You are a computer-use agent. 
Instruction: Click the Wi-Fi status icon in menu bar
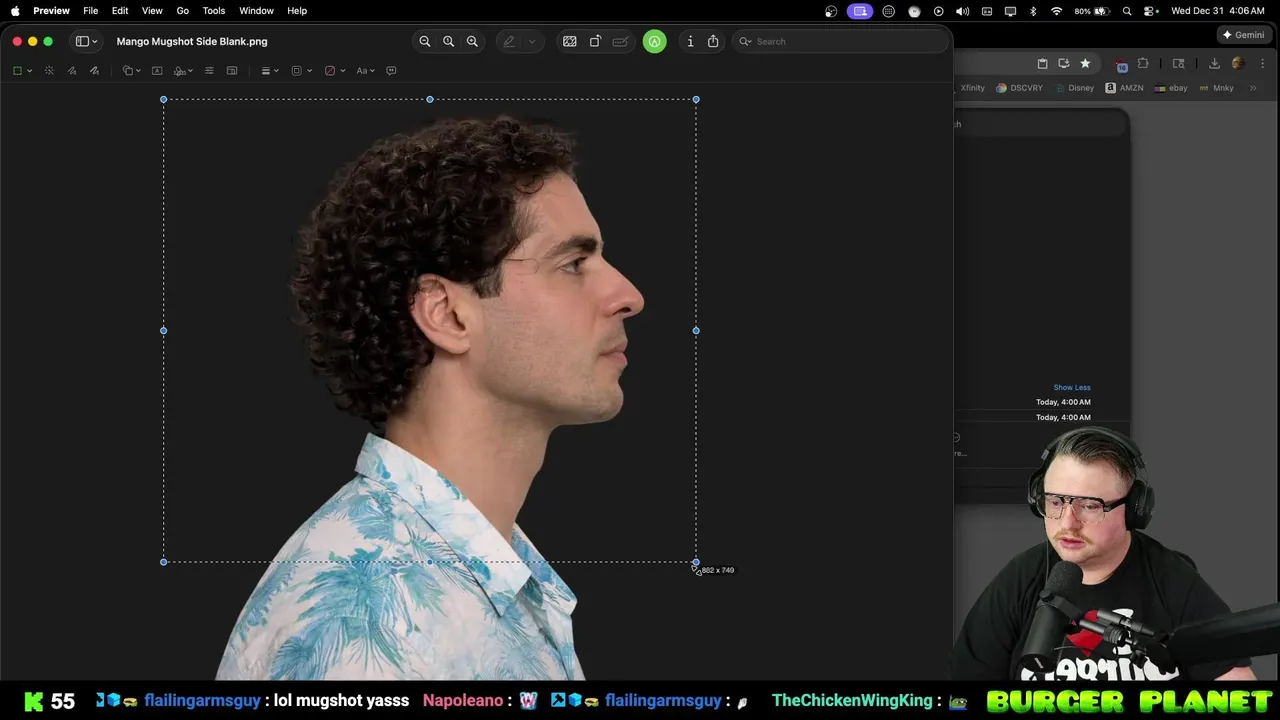[x=1057, y=11]
